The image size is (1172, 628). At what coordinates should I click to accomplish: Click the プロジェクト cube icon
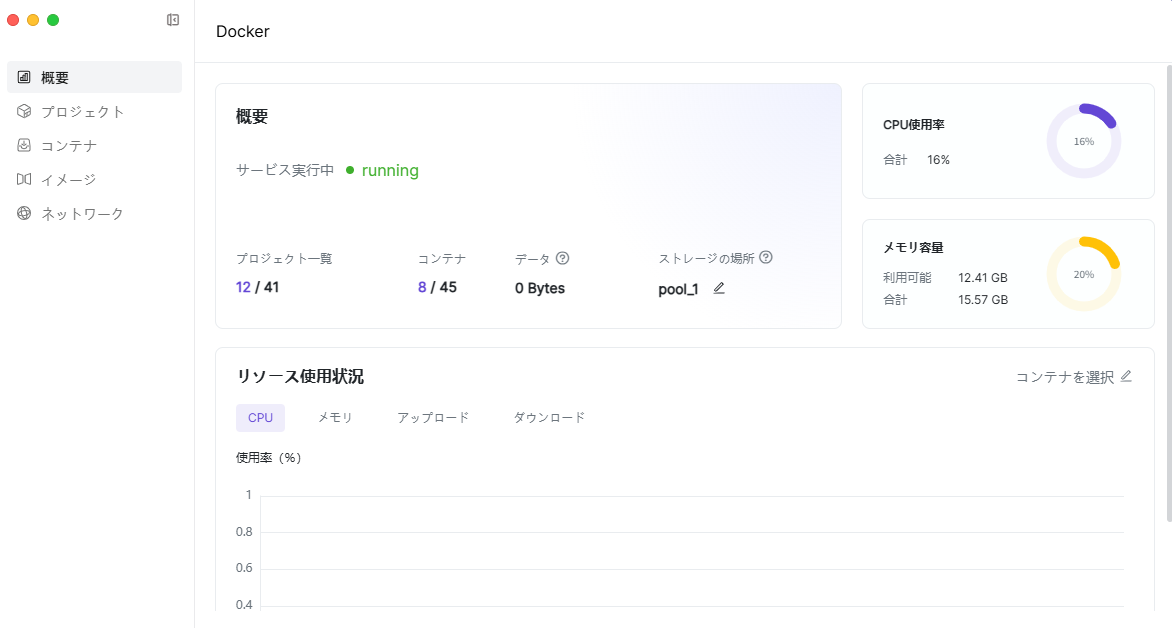[24, 111]
